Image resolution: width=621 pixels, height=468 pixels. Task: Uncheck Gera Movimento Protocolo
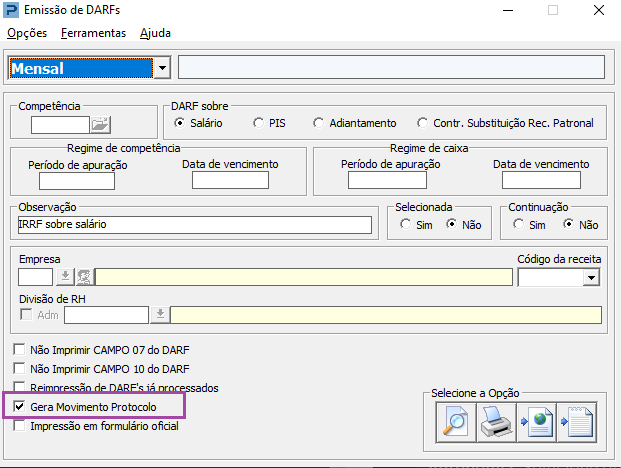19,408
